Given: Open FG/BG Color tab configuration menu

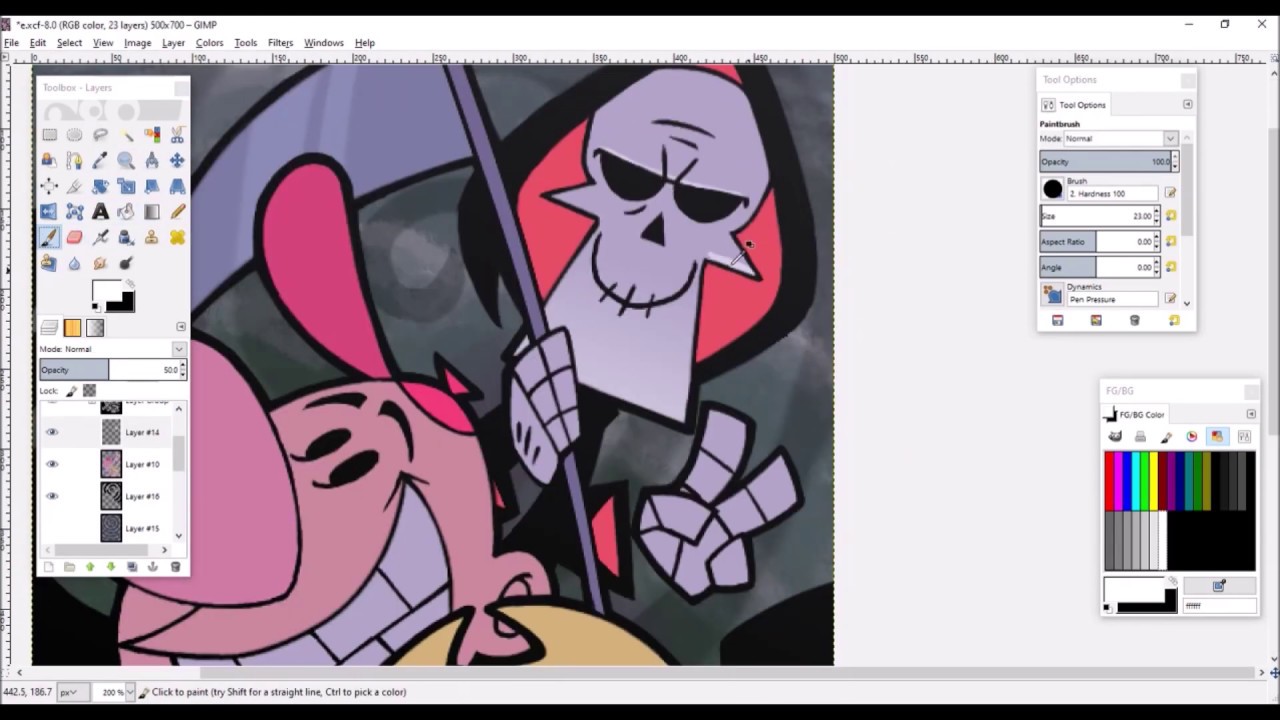Looking at the screenshot, I should (1251, 414).
